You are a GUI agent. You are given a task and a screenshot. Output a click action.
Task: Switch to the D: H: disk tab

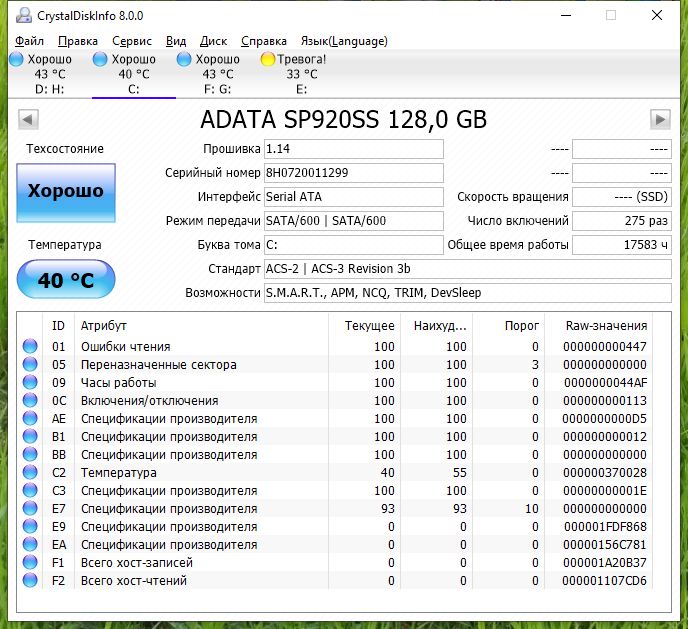50,75
